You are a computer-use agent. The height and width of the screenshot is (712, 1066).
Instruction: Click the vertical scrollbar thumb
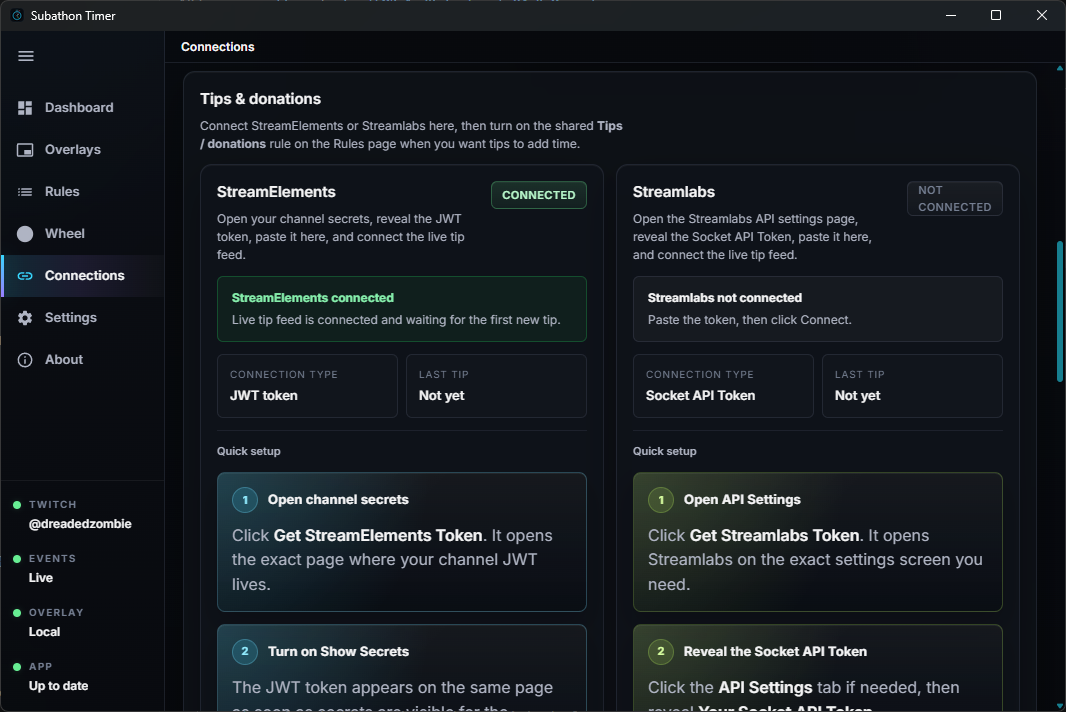click(1059, 311)
